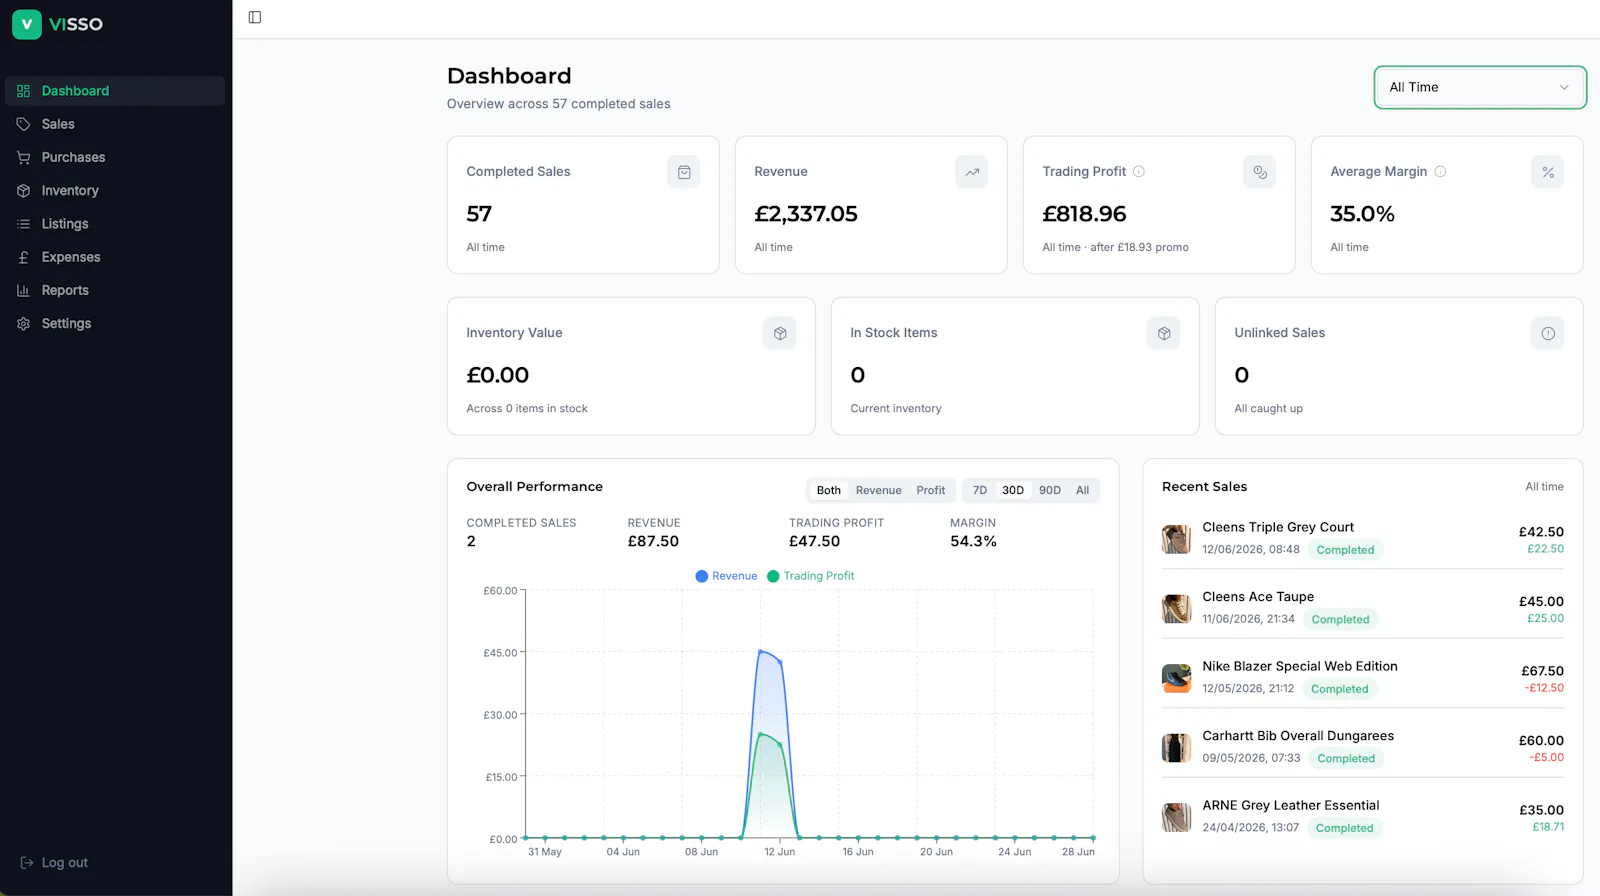Click the Log out button
1600x896 pixels.
[54, 863]
